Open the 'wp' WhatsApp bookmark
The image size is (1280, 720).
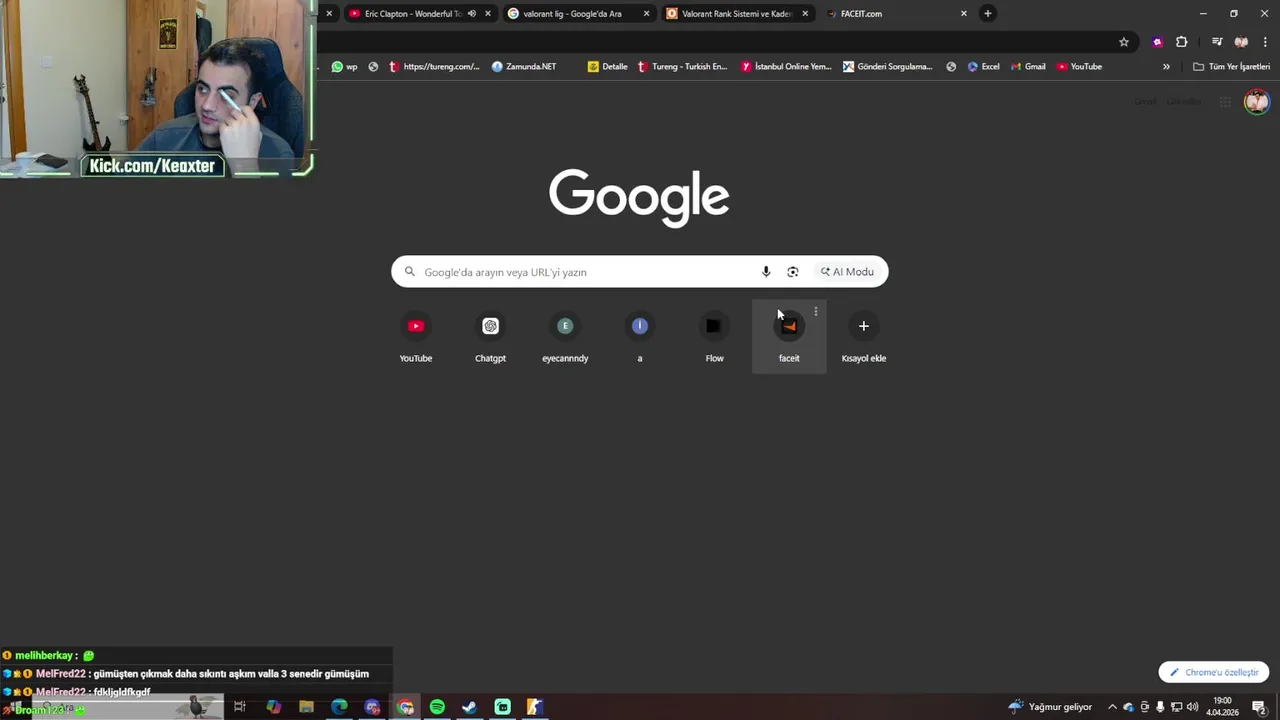(x=345, y=67)
